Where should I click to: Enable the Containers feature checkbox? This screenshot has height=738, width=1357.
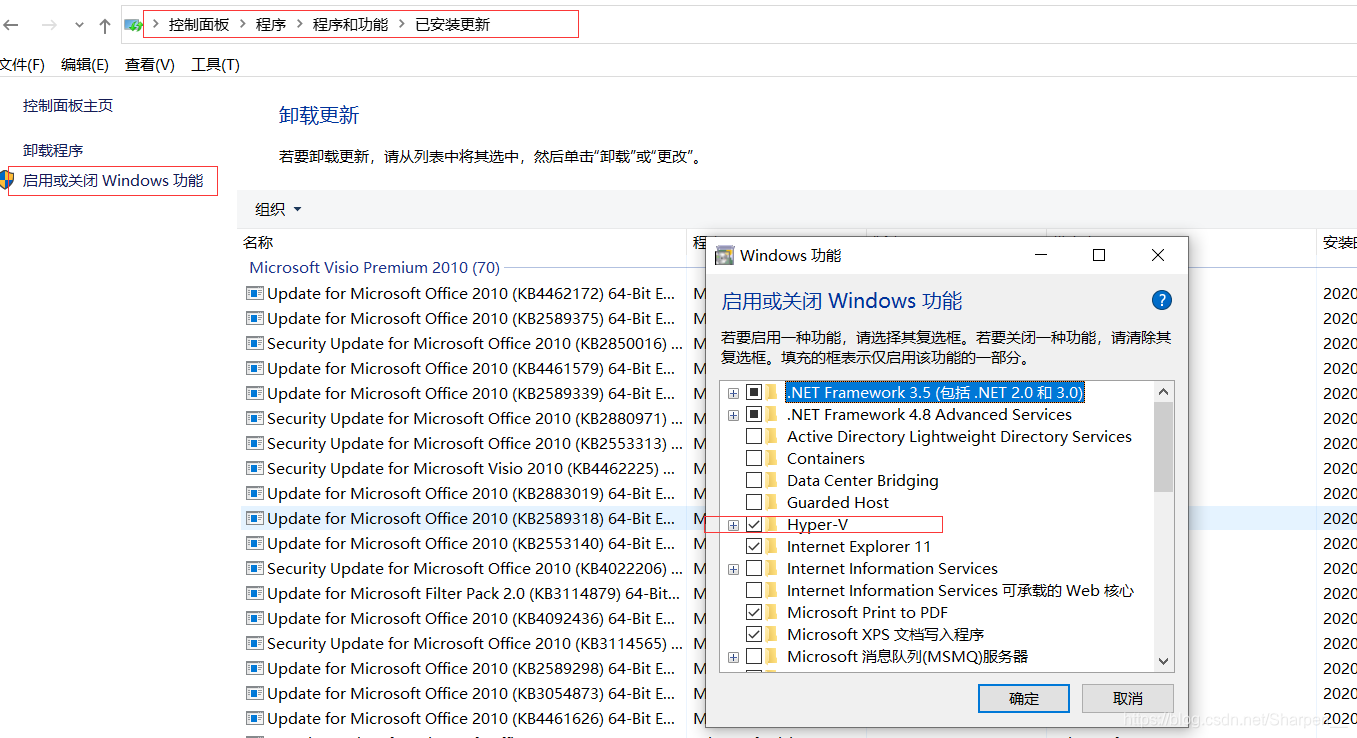[754, 458]
